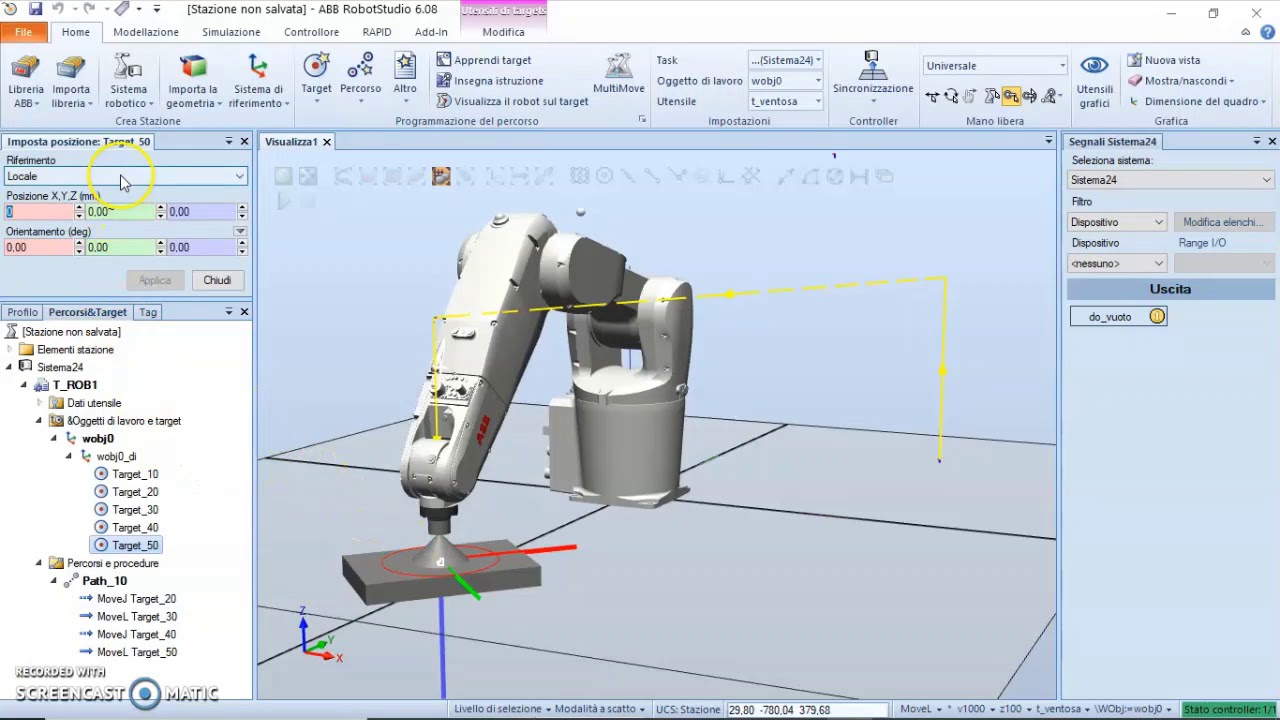Click the Z orientation input field
1280x720 pixels.
(202, 247)
